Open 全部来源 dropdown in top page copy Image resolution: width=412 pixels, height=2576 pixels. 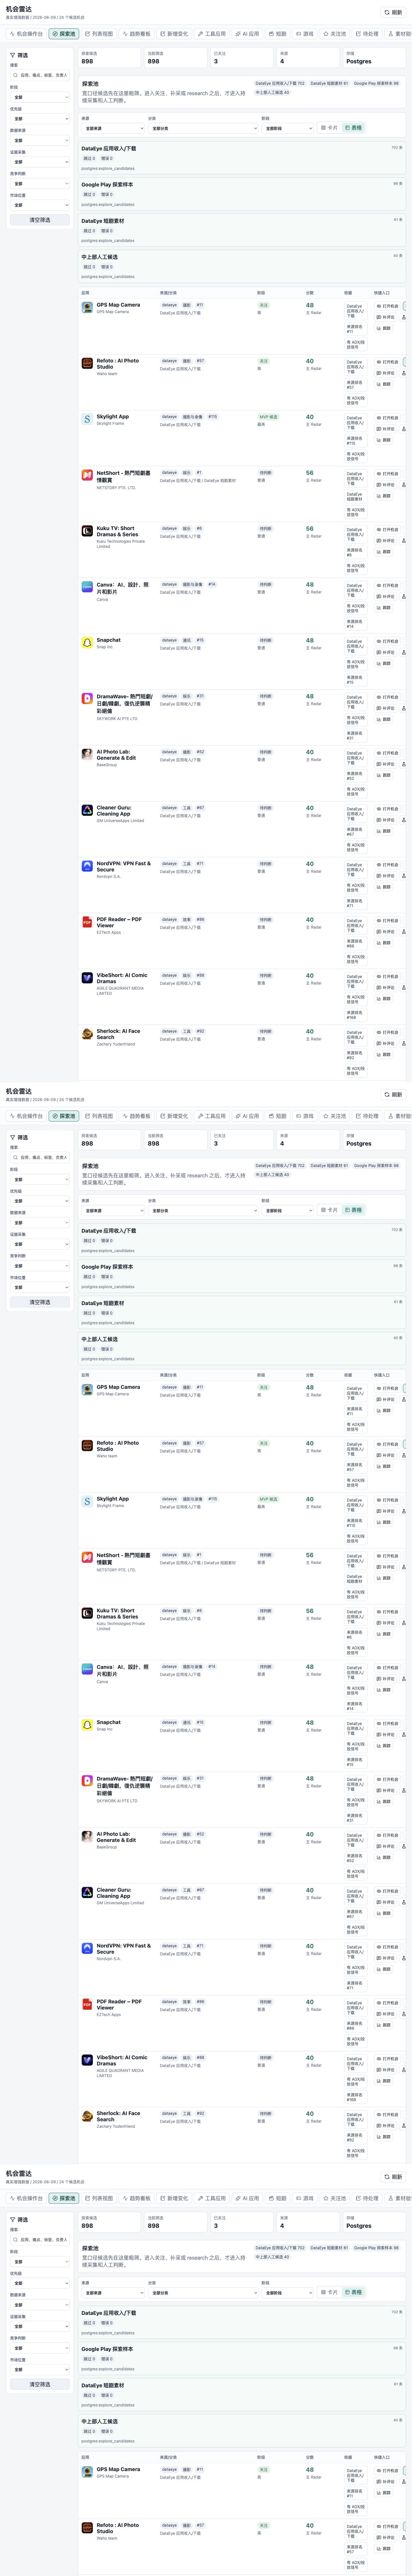(x=113, y=128)
